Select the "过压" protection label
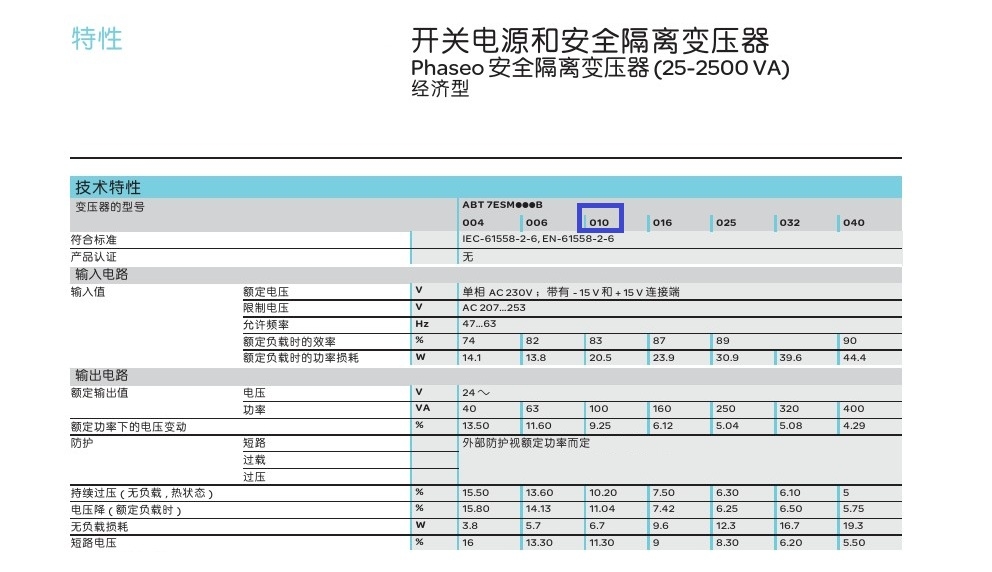992x572 pixels. tap(254, 476)
